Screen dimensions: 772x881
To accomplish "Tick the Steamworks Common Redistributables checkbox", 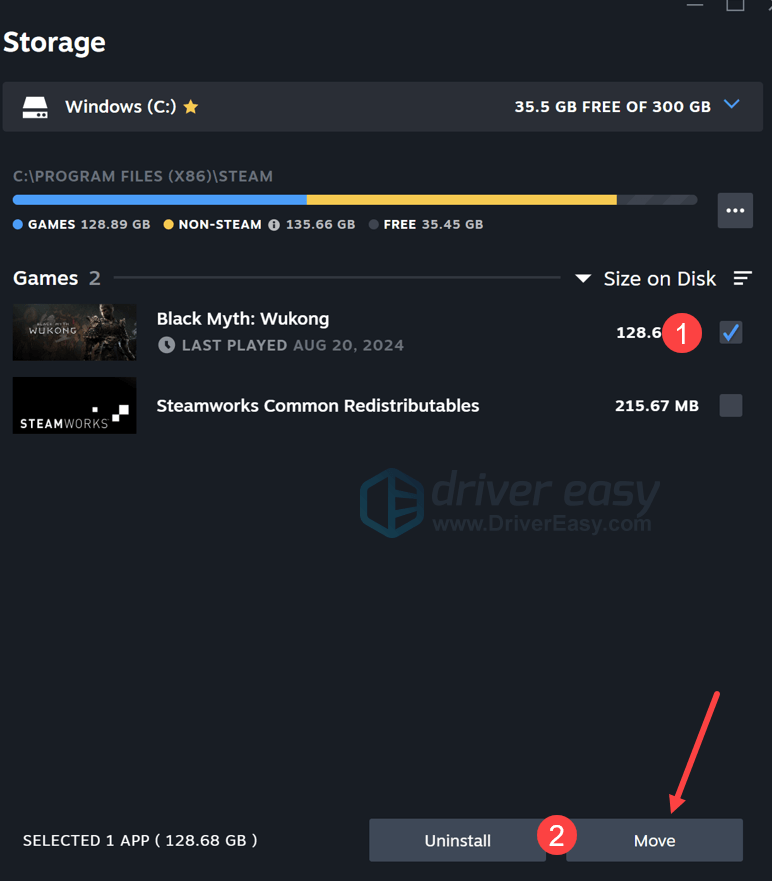I will [x=731, y=405].
